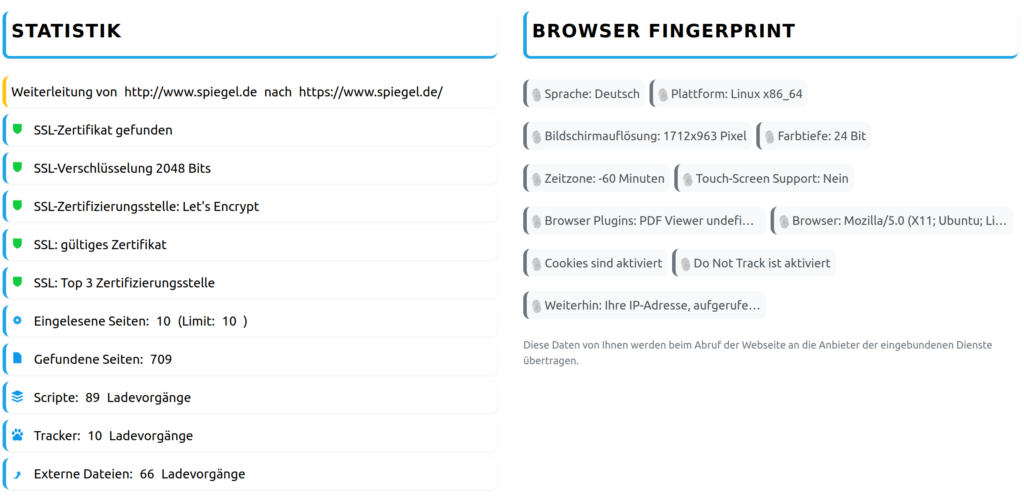
Task: Click the fingerprint icon beside Sprache: Deutsch
Action: (535, 94)
